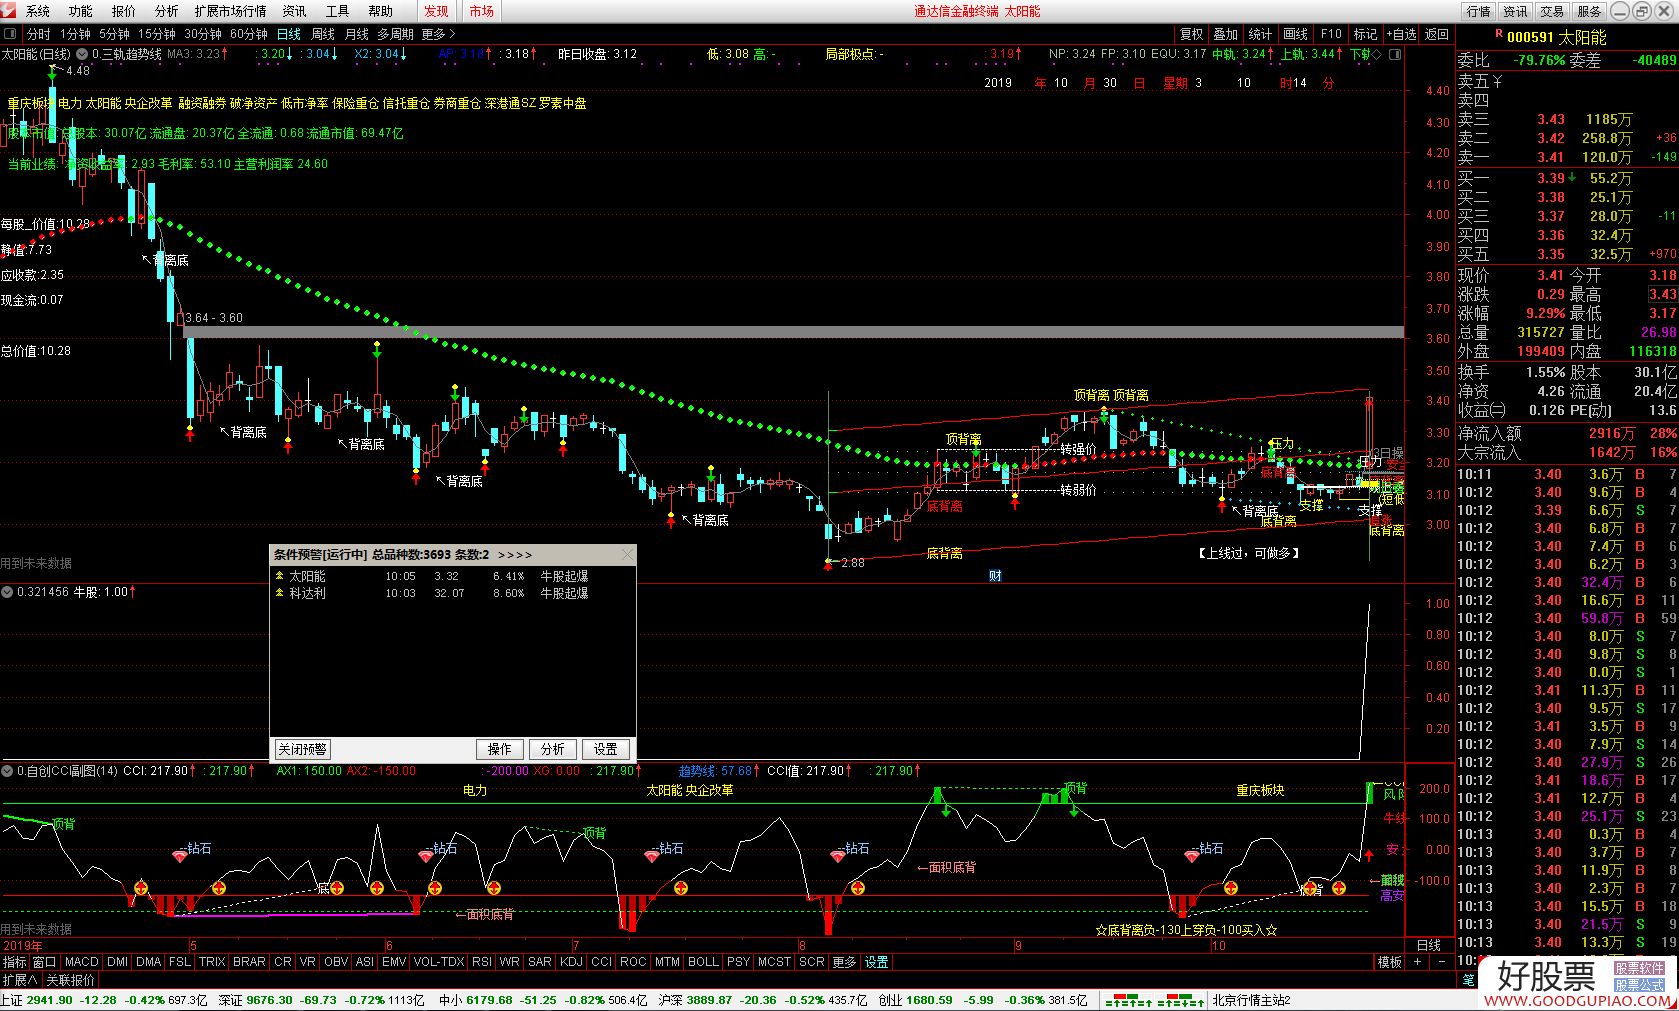Open the 关联报价 tab
The width and height of the screenshot is (1679, 1011).
pos(71,980)
